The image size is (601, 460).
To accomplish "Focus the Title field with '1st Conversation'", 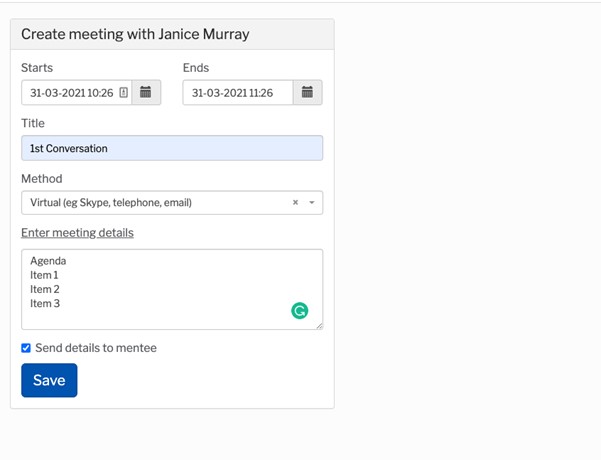I will (172, 148).
